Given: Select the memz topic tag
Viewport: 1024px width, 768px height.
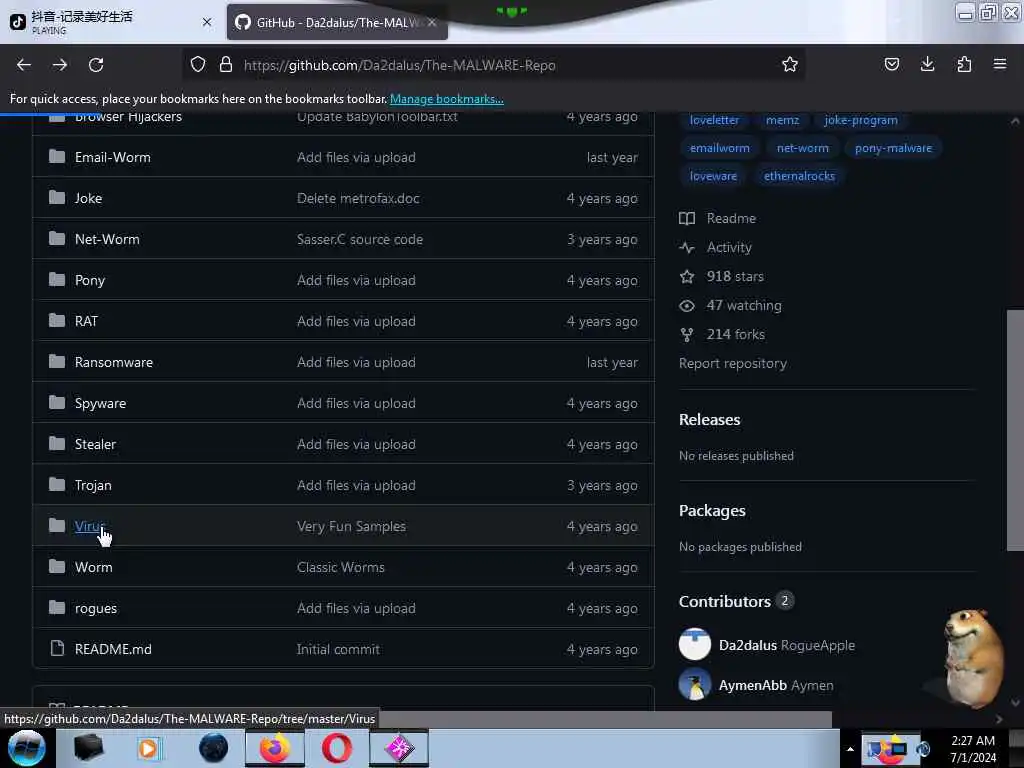Looking at the screenshot, I should (x=782, y=120).
